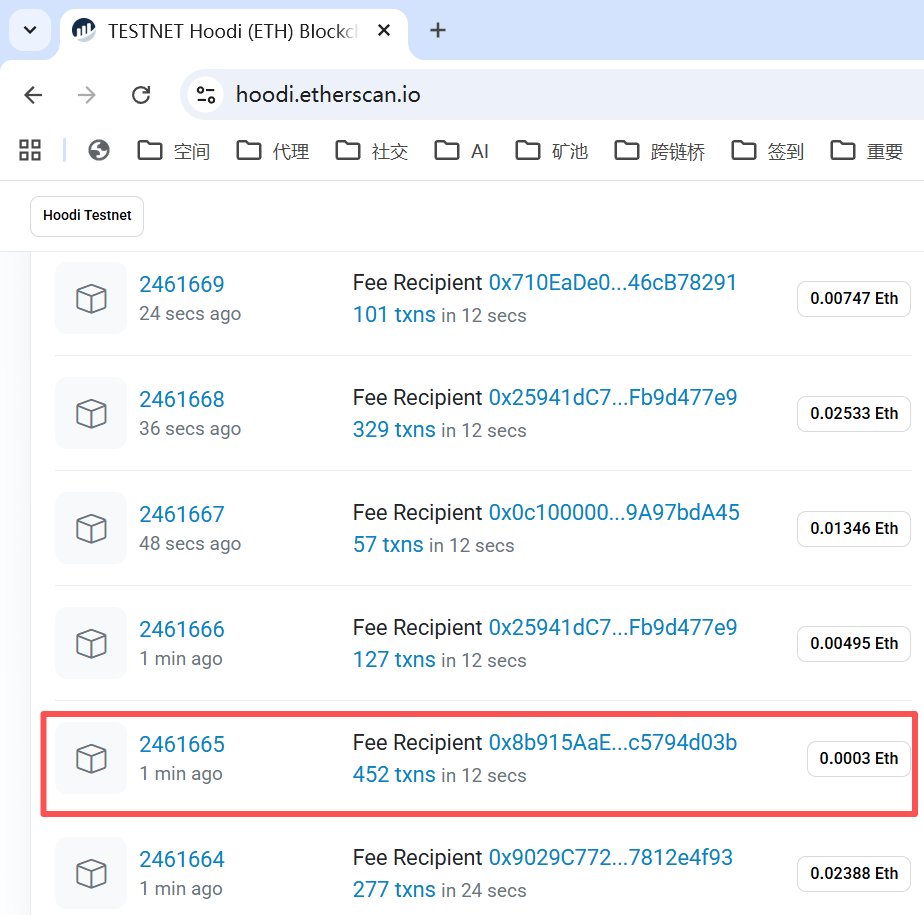
Task: Open the 重要 bookmark folder
Action: point(867,151)
